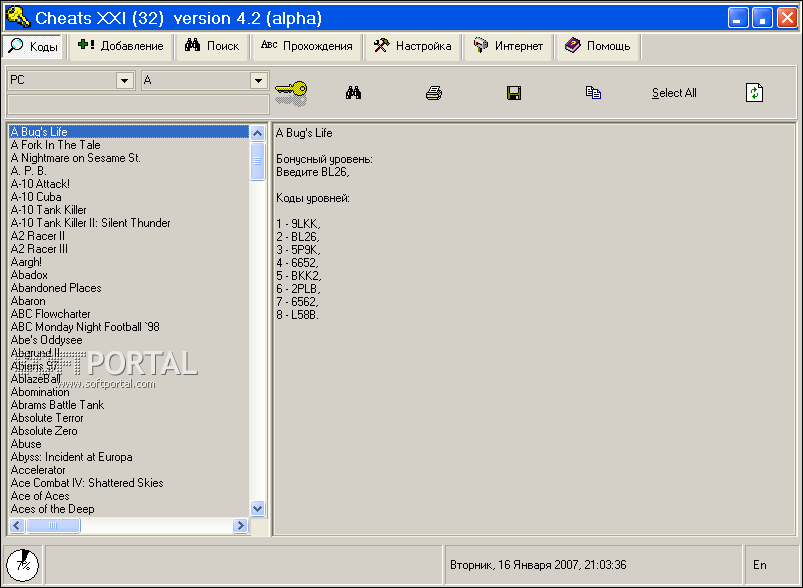The image size is (803, 588).
Task: Select Aargh! in the game list
Action: pyautogui.click(x=129, y=262)
